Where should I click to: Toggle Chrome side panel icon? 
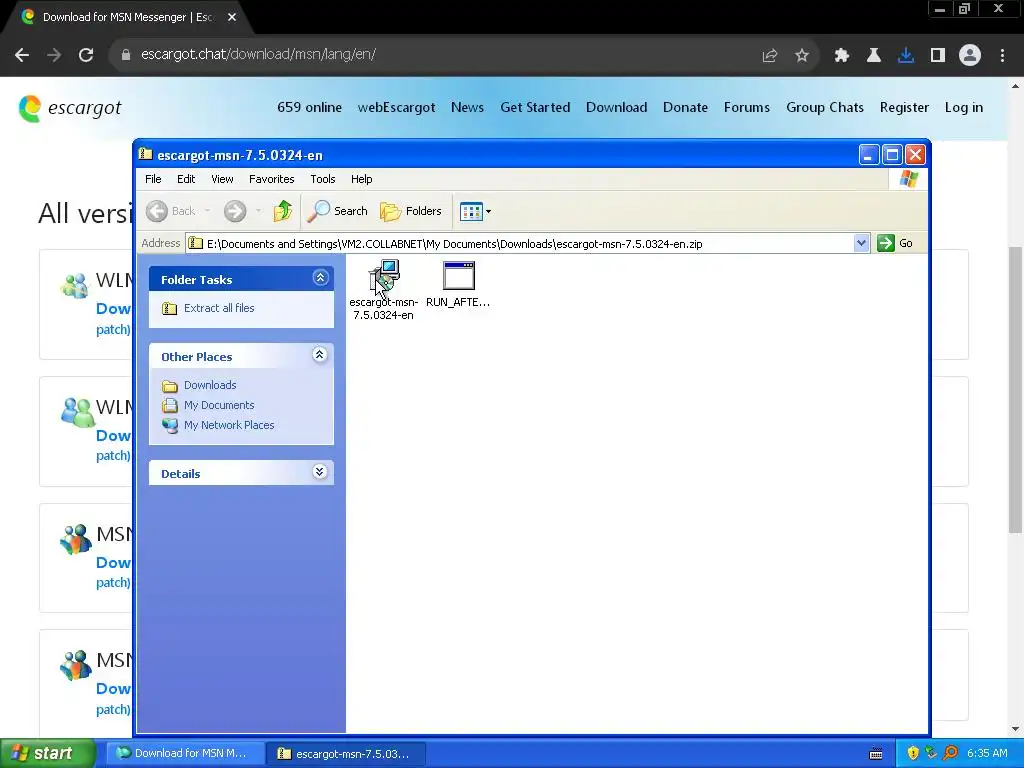tap(938, 56)
